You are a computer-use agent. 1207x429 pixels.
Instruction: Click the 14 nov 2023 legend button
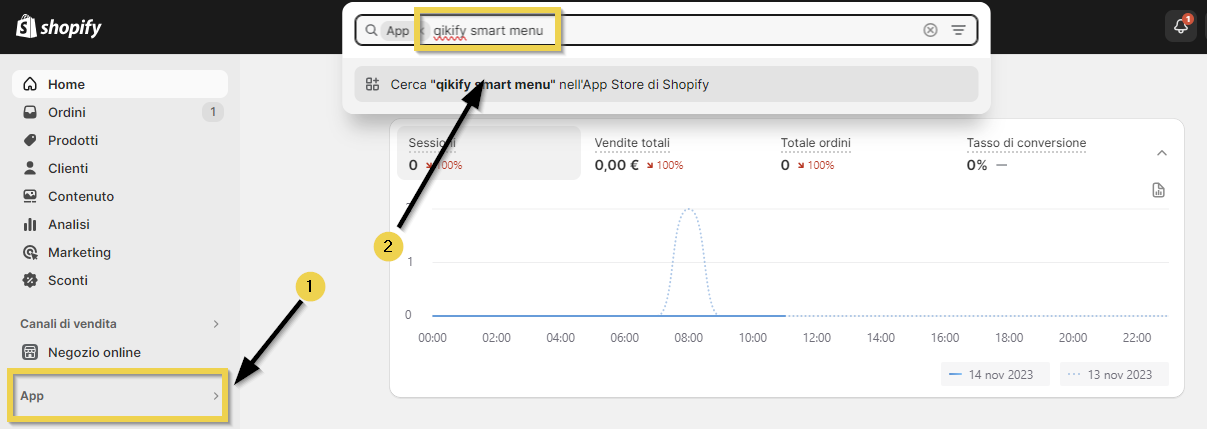995,374
